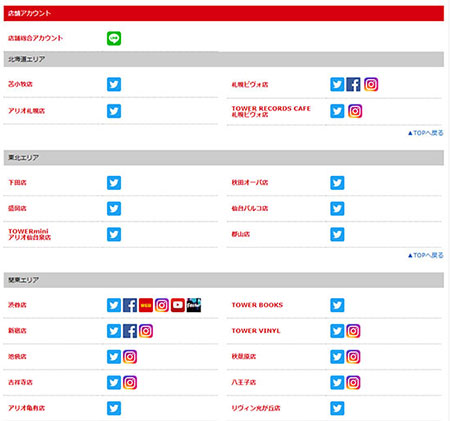The height and width of the screenshot is (421, 450).
Task: Click TOPへ戻る link below the Hokkaido section
Action: (x=426, y=133)
